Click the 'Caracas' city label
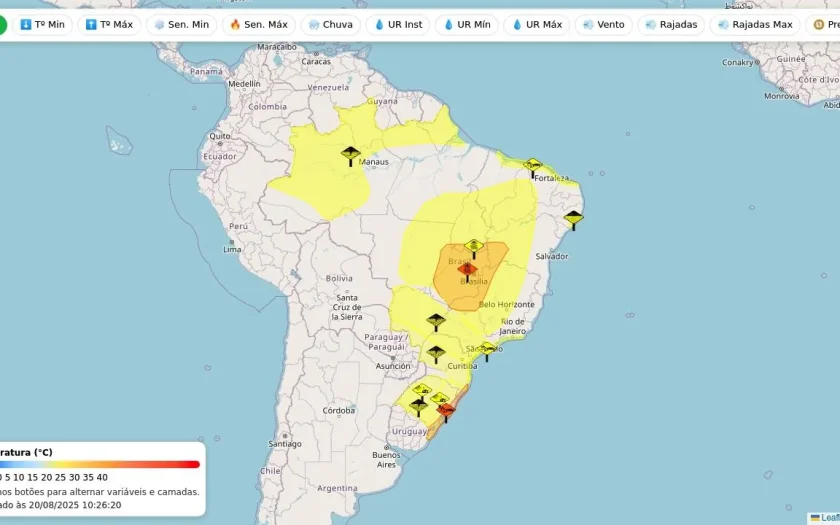Screen dimensions: 840x525 click(x=316, y=62)
